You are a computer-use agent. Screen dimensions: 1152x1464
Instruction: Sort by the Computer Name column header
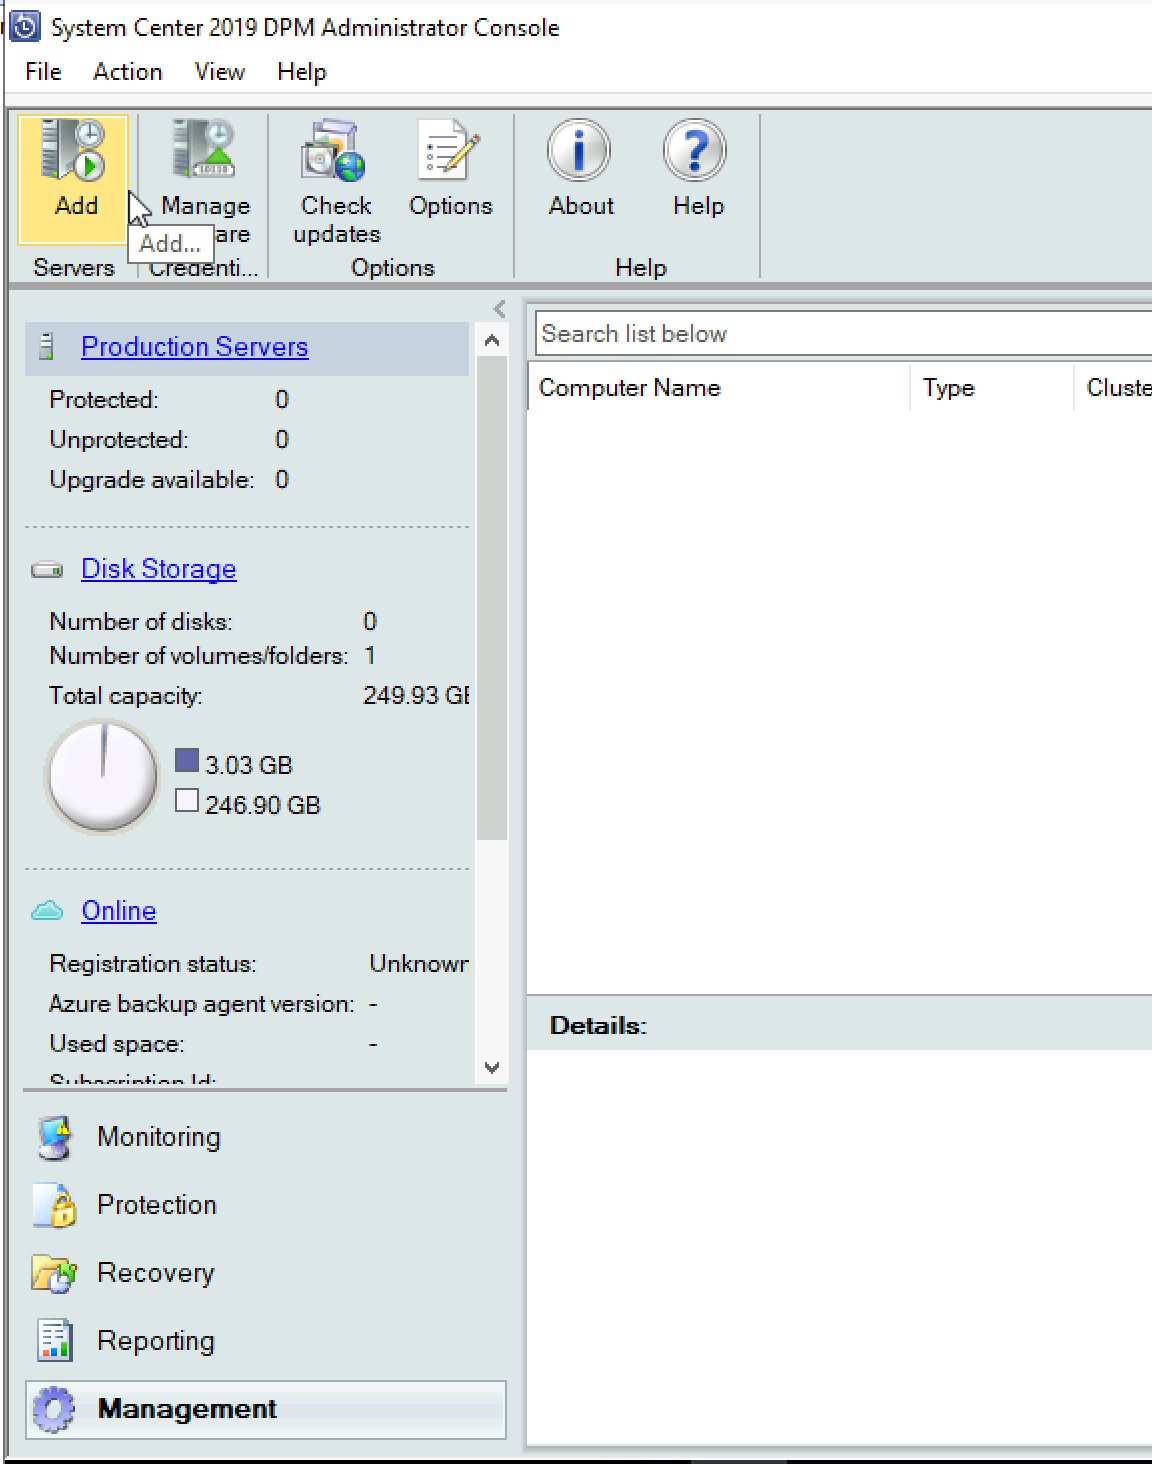coord(719,388)
